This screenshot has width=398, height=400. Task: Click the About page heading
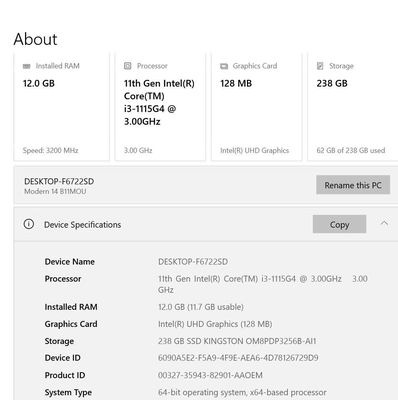(35, 39)
